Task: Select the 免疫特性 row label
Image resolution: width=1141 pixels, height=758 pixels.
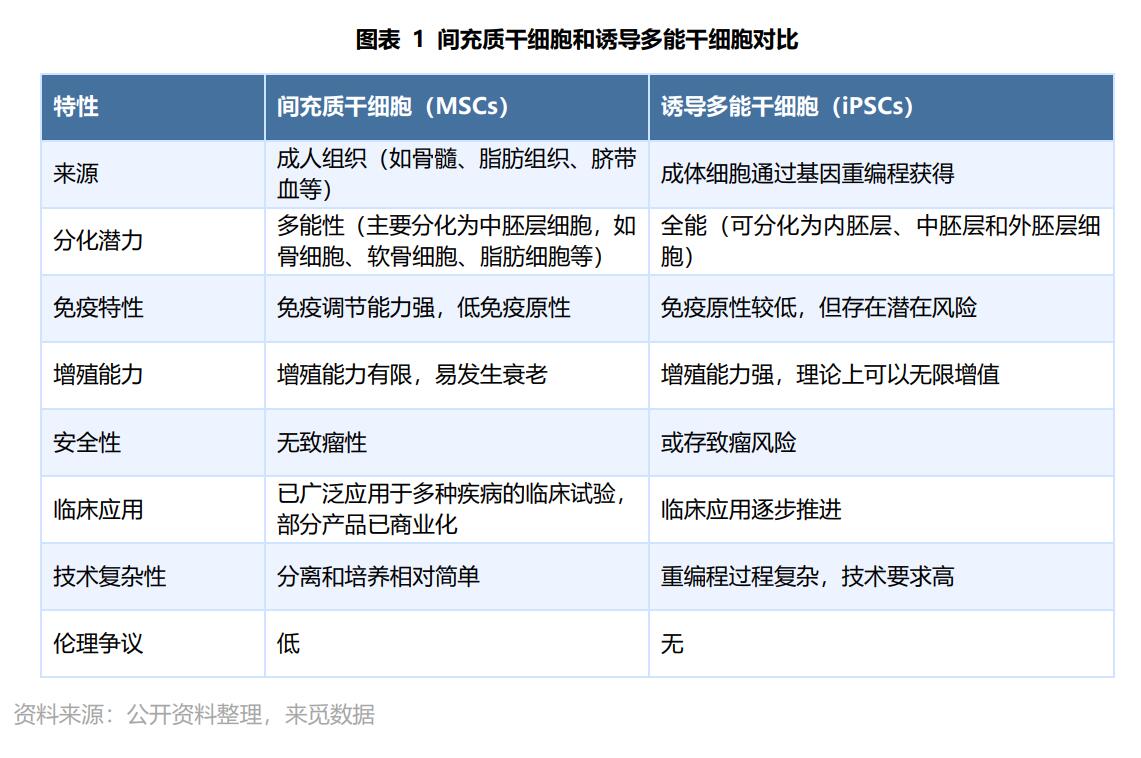Action: click(x=98, y=308)
